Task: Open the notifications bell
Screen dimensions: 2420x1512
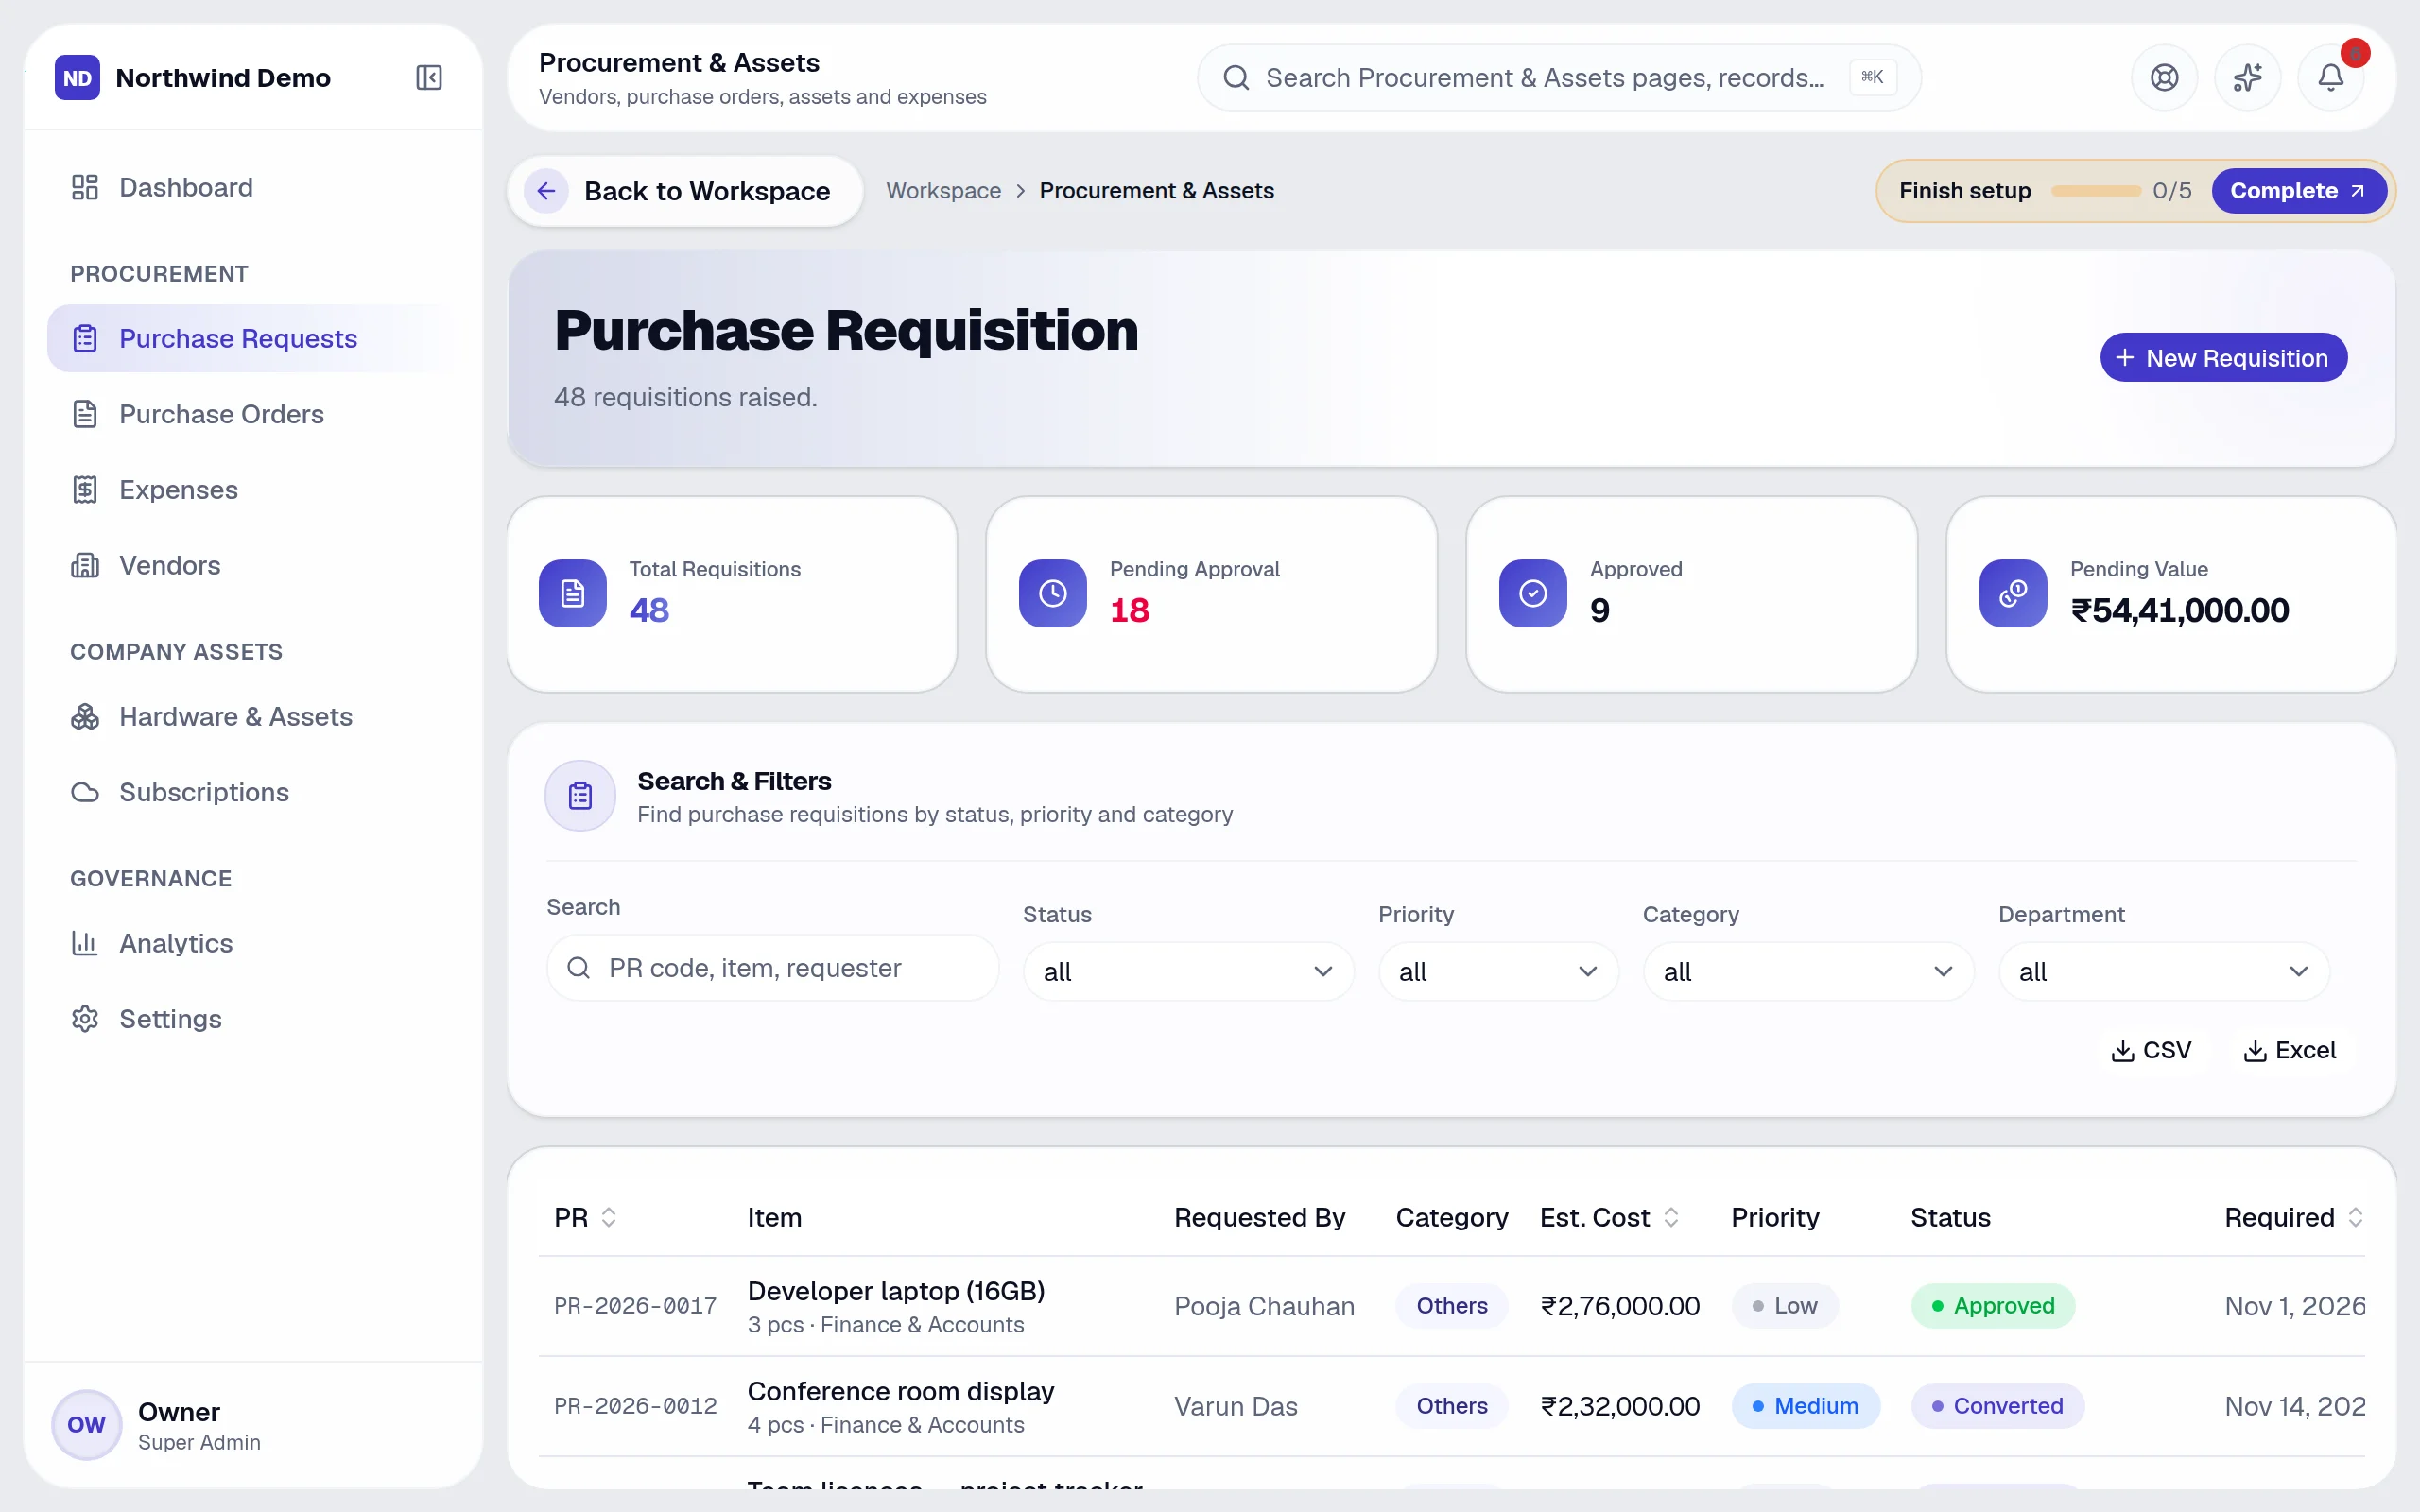Action: (x=2330, y=77)
